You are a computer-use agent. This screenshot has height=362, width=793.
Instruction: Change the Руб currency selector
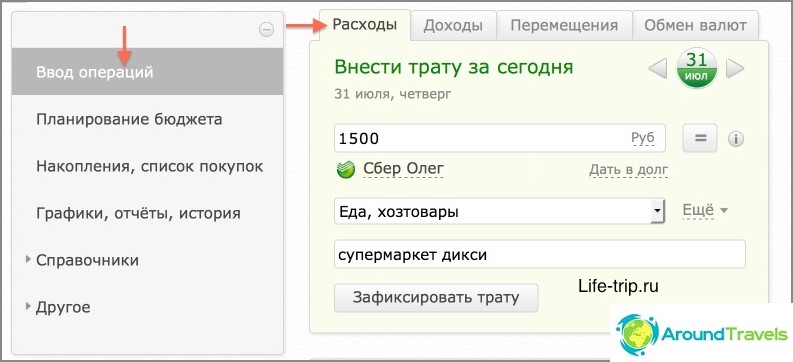(x=643, y=138)
